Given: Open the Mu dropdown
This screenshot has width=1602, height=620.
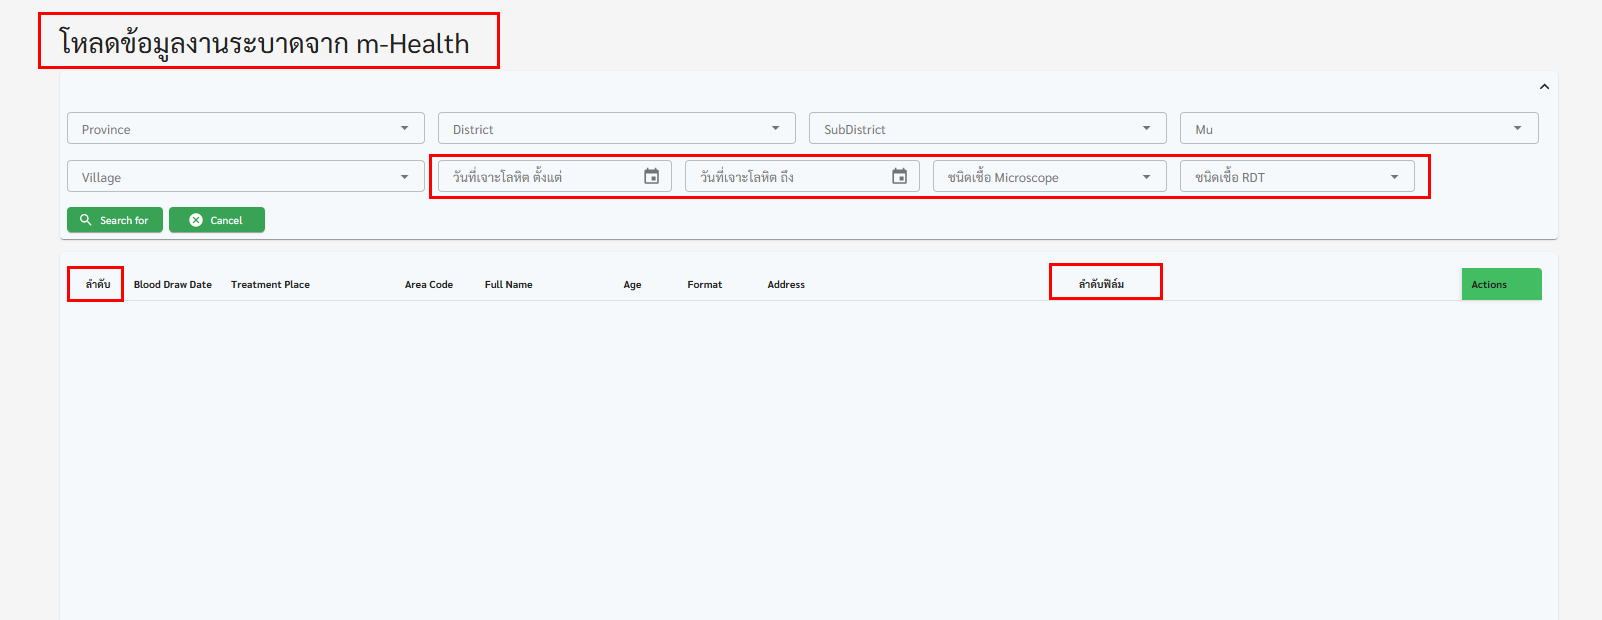Looking at the screenshot, I should (1358, 129).
